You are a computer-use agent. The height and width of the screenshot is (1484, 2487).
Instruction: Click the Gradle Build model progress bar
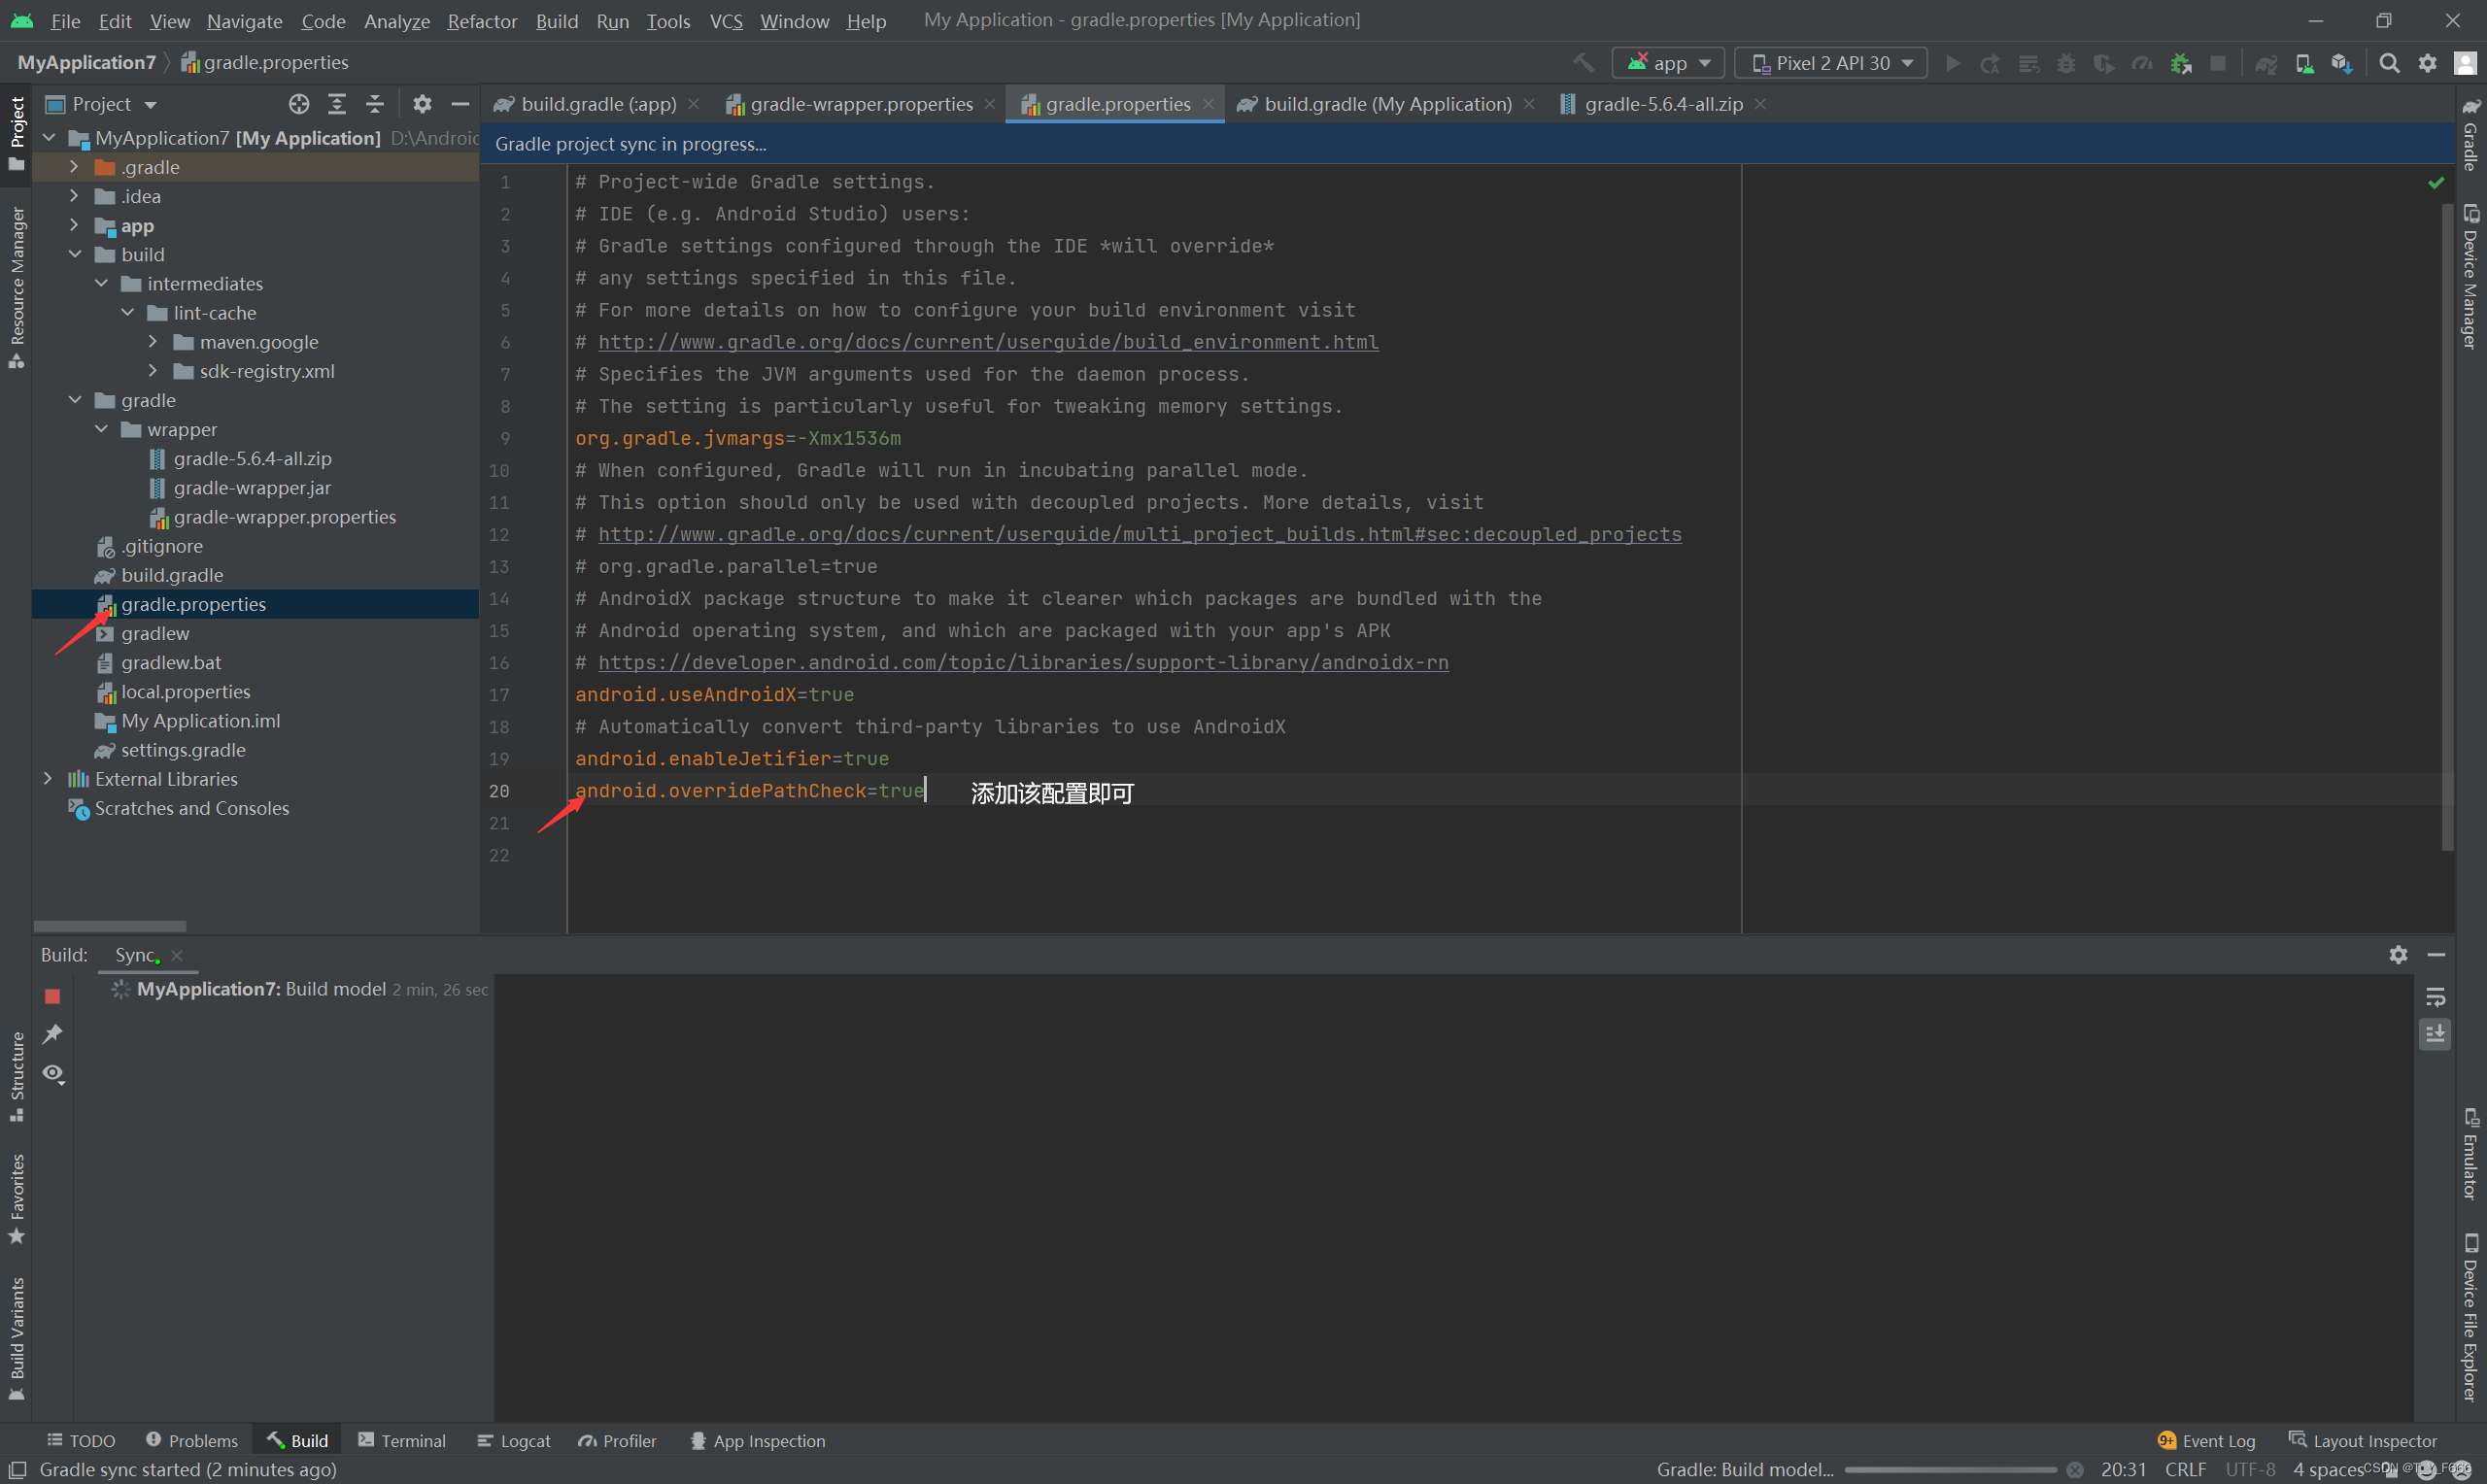pos(1949,1469)
